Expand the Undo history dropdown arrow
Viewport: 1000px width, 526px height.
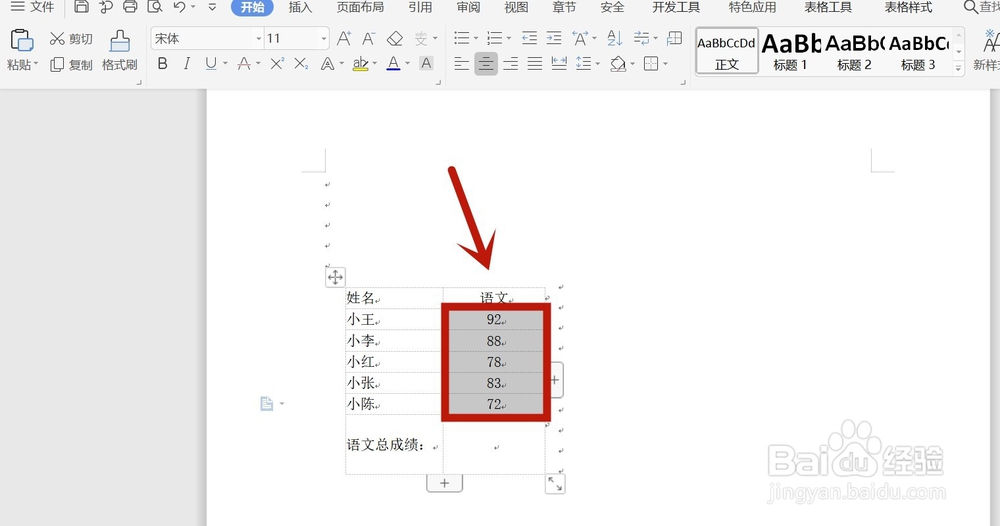click(x=193, y=8)
